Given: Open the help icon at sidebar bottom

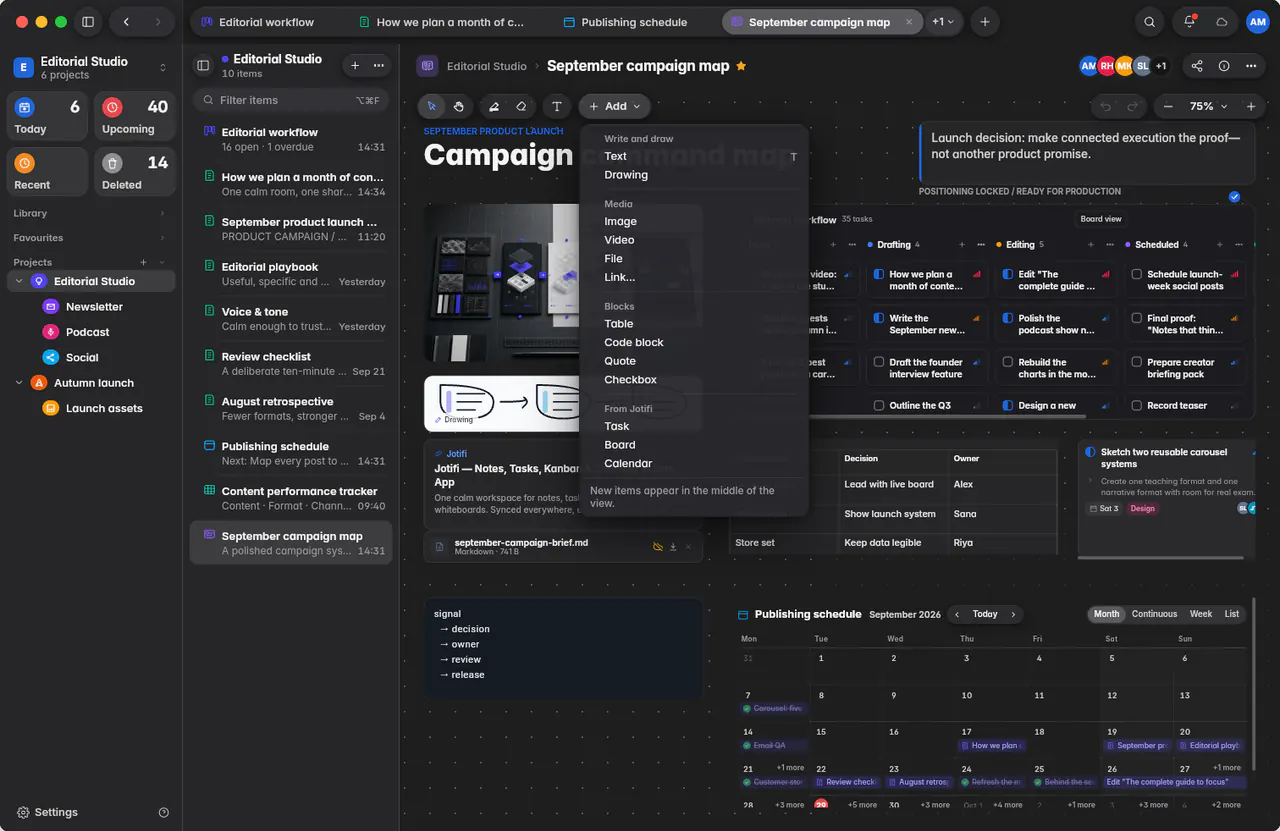Looking at the screenshot, I should [164, 812].
